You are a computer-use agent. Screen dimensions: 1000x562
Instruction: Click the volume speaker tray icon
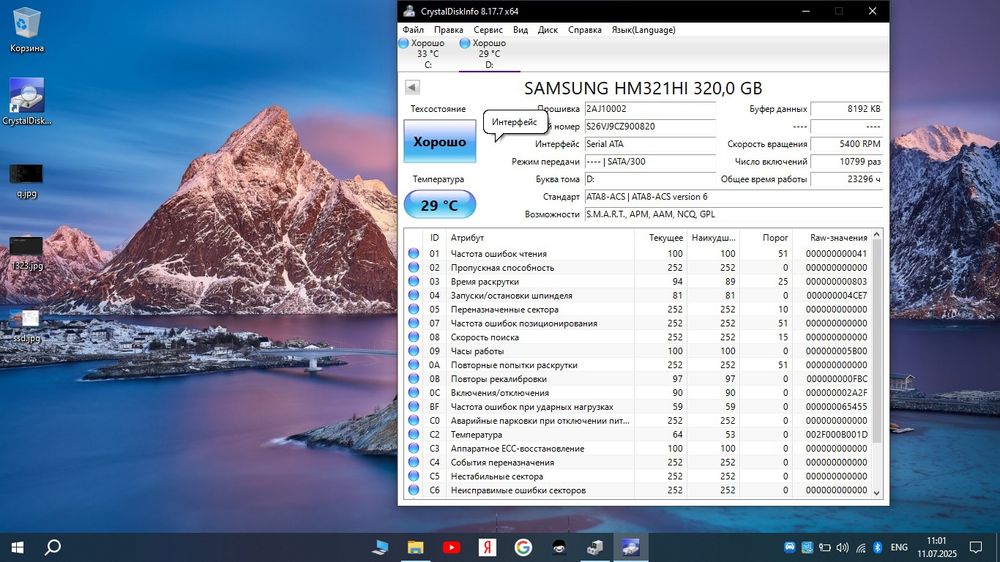pos(842,547)
